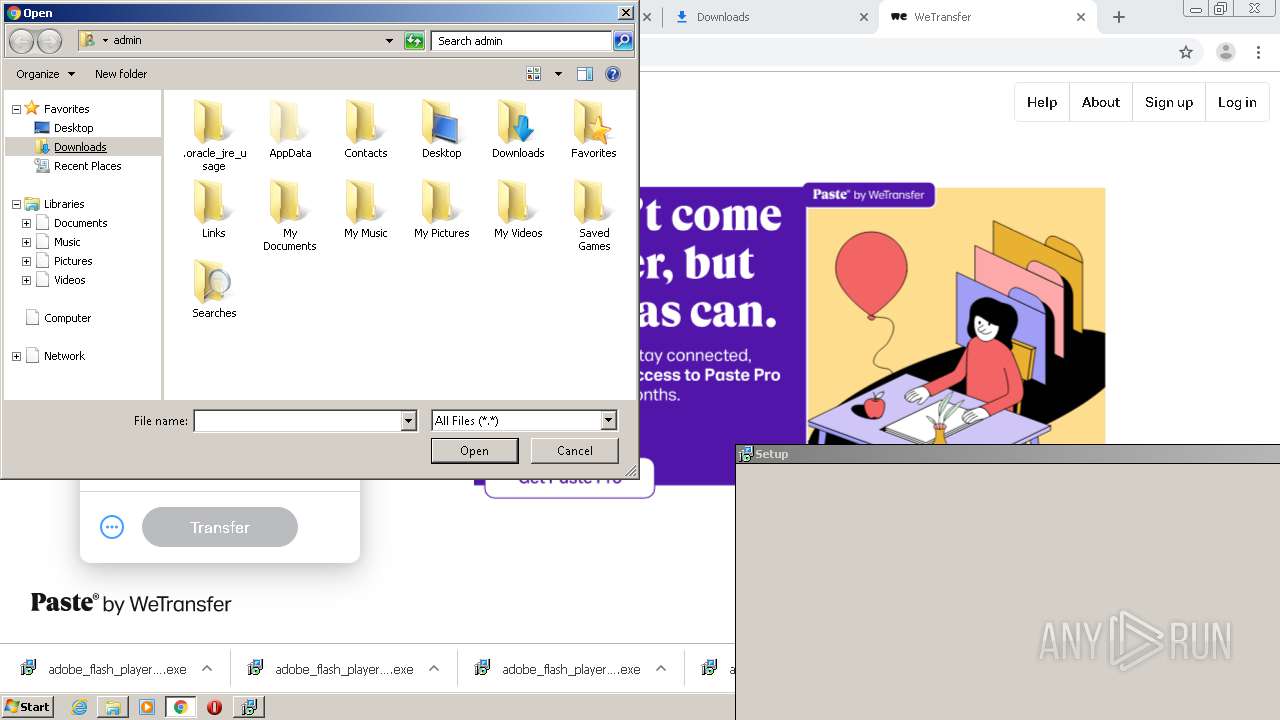Expand the Videos library node
The width and height of the screenshot is (1280, 720).
(26, 280)
